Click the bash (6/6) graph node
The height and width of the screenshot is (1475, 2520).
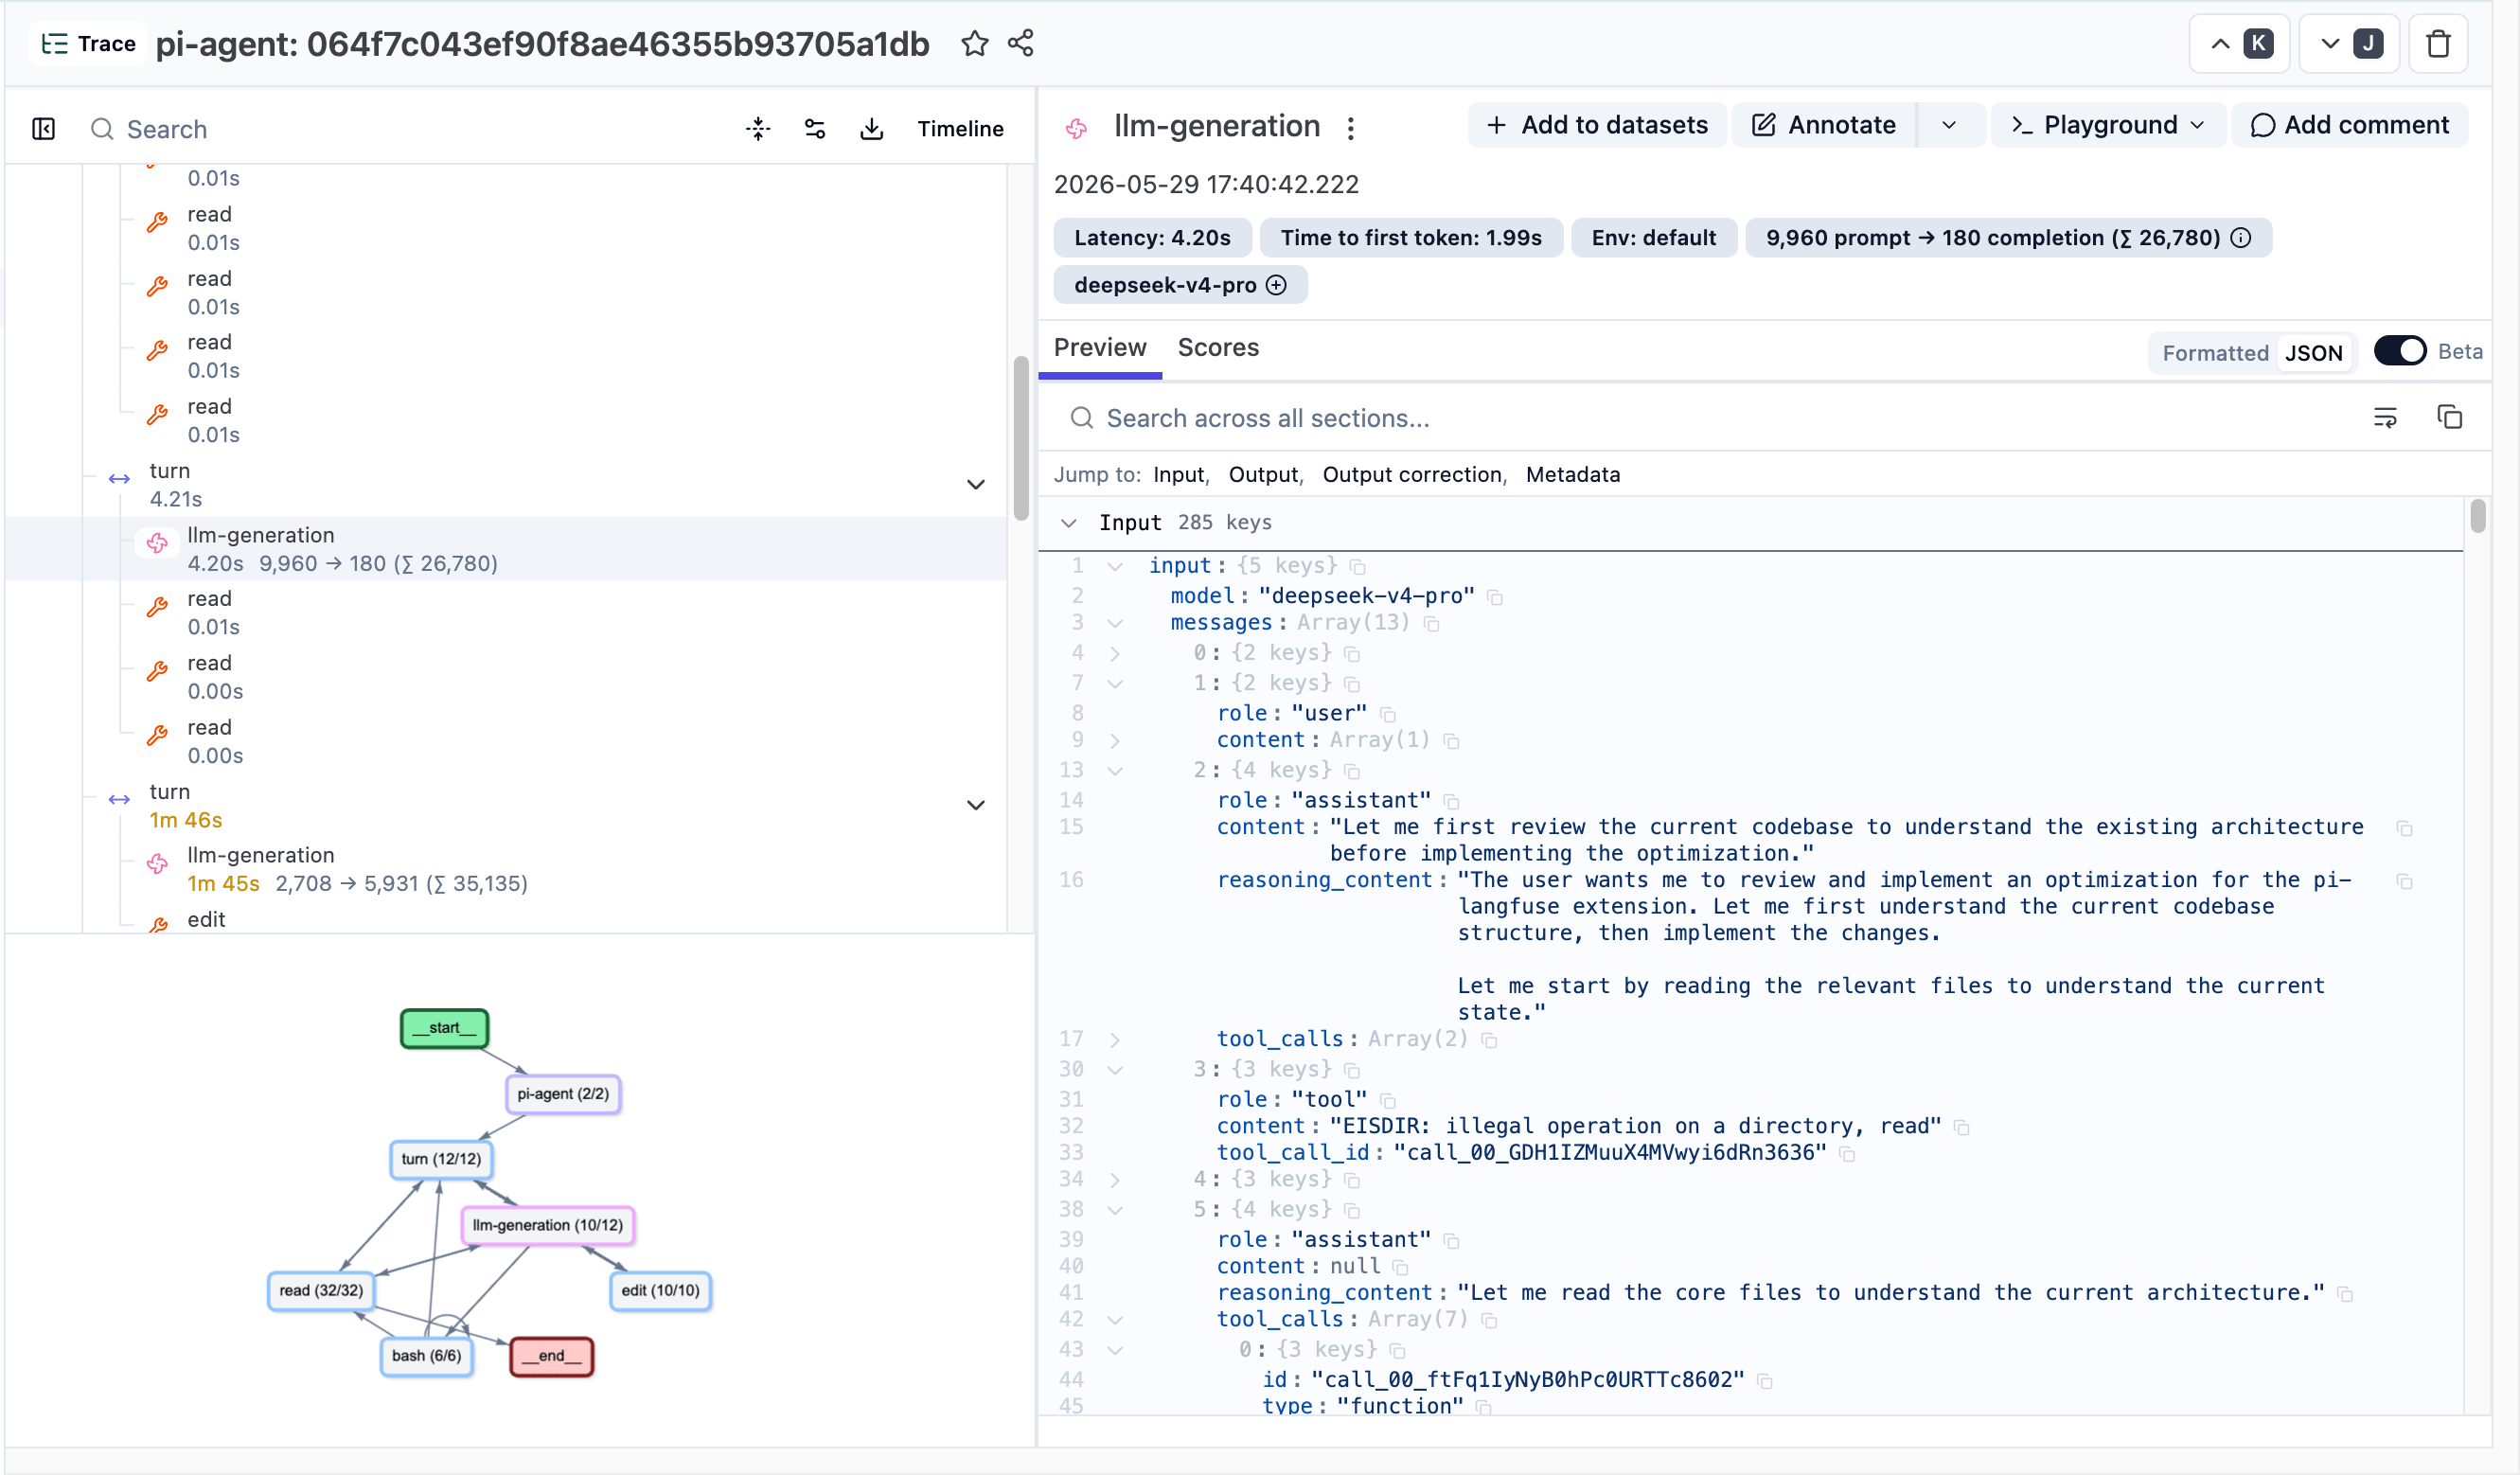click(426, 1356)
